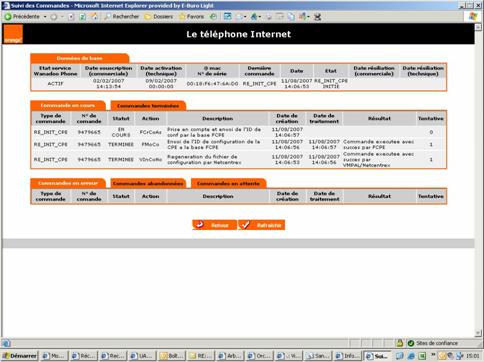Click the greyed Forward arrow icon
484x362 pixels.
[54, 17]
